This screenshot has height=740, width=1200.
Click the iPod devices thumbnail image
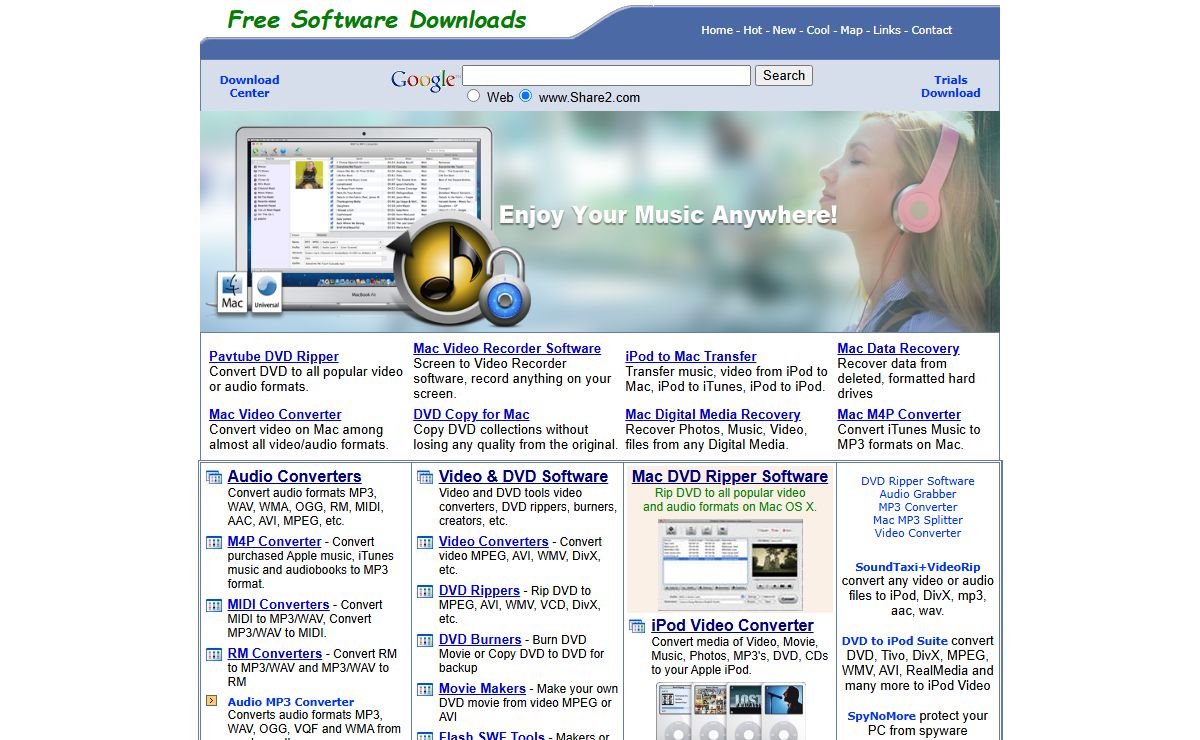click(730, 711)
